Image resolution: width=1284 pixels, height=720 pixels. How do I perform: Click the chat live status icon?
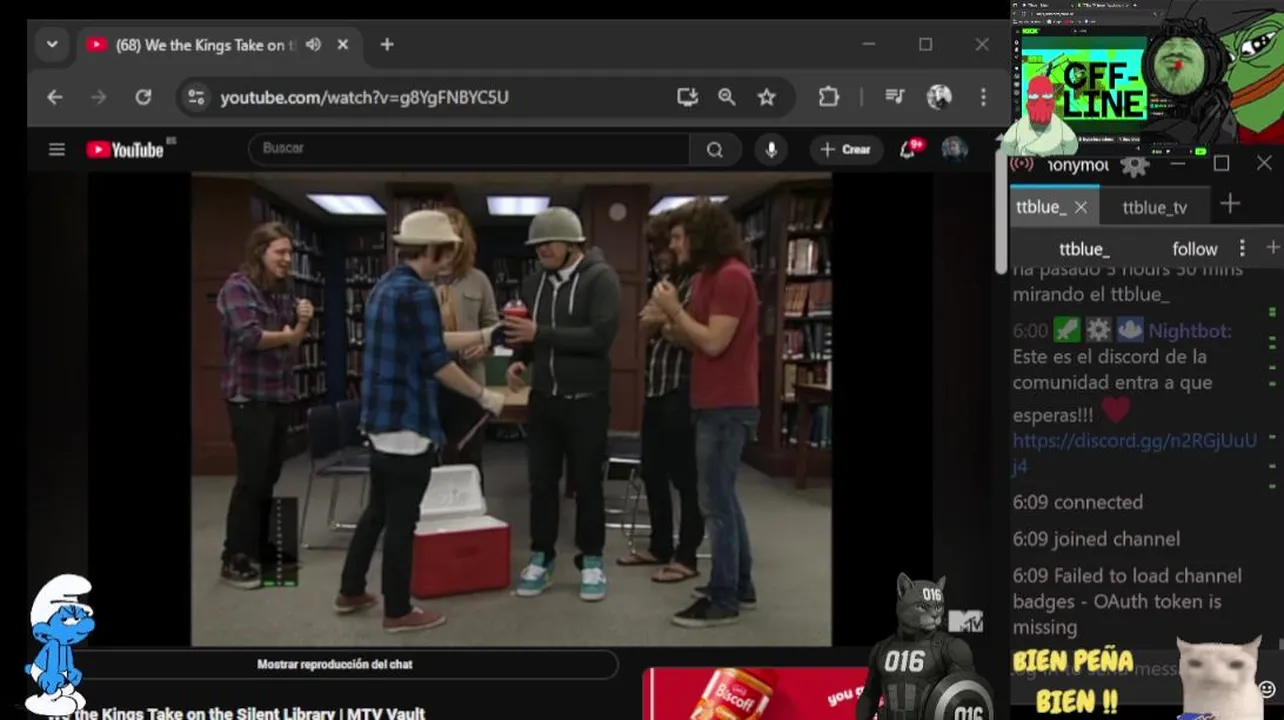click(1022, 164)
